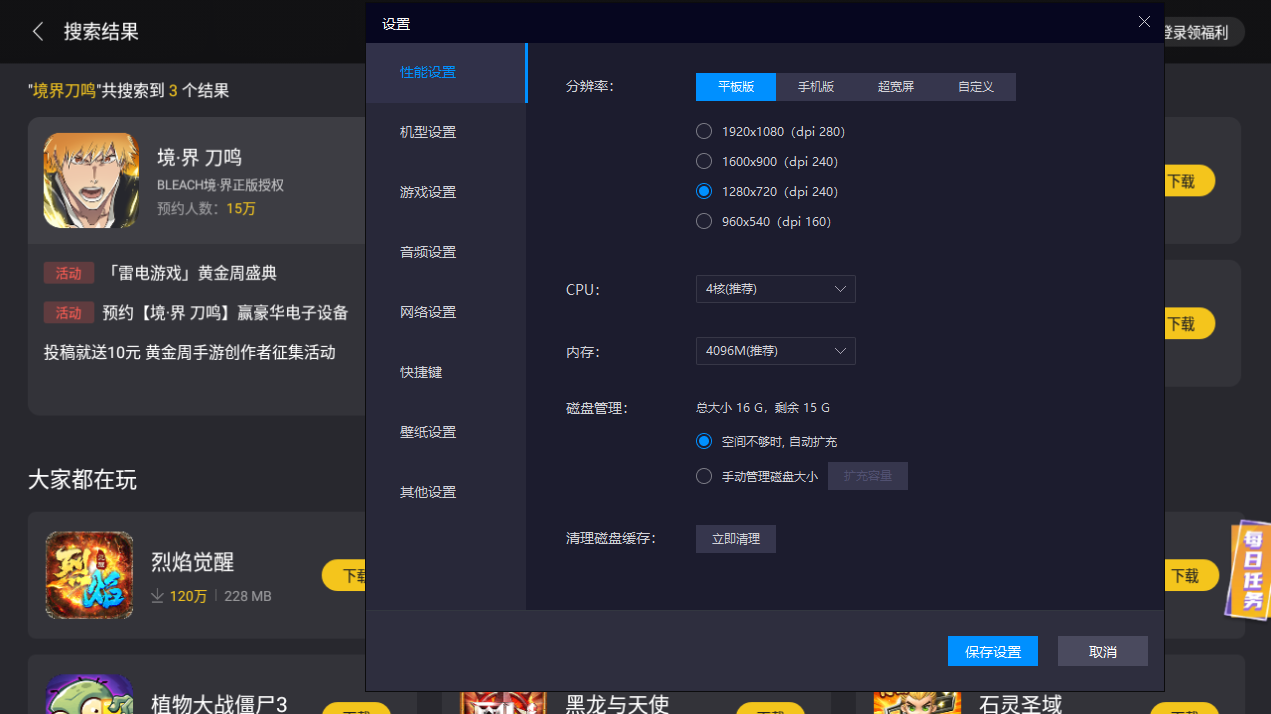Open 性能设置 in settings sidebar

[446, 72]
